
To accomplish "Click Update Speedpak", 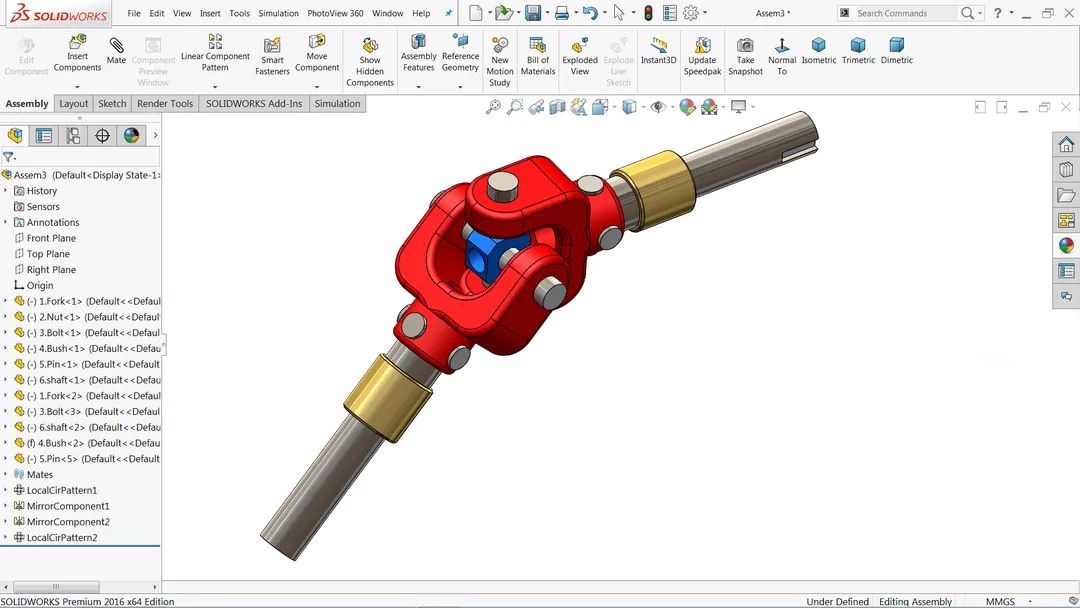I will click(703, 56).
